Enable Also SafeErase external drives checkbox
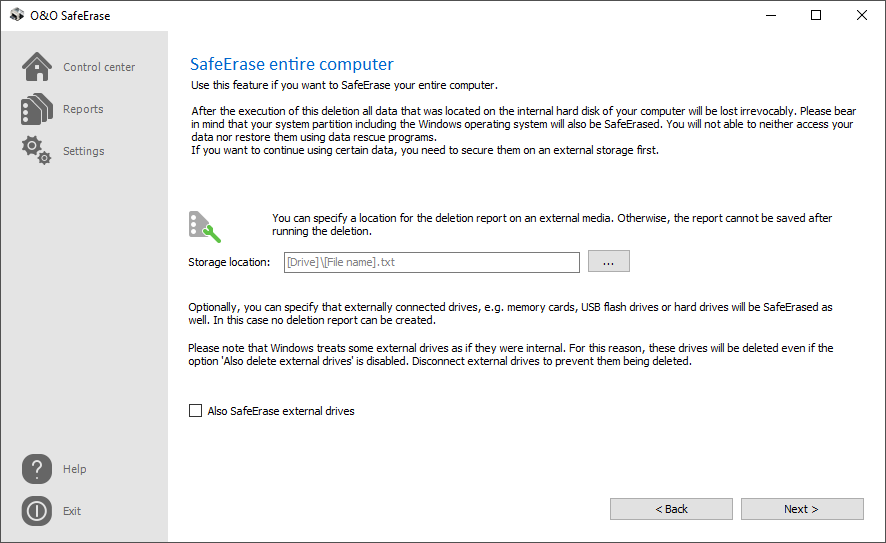886x543 pixels. coord(195,411)
